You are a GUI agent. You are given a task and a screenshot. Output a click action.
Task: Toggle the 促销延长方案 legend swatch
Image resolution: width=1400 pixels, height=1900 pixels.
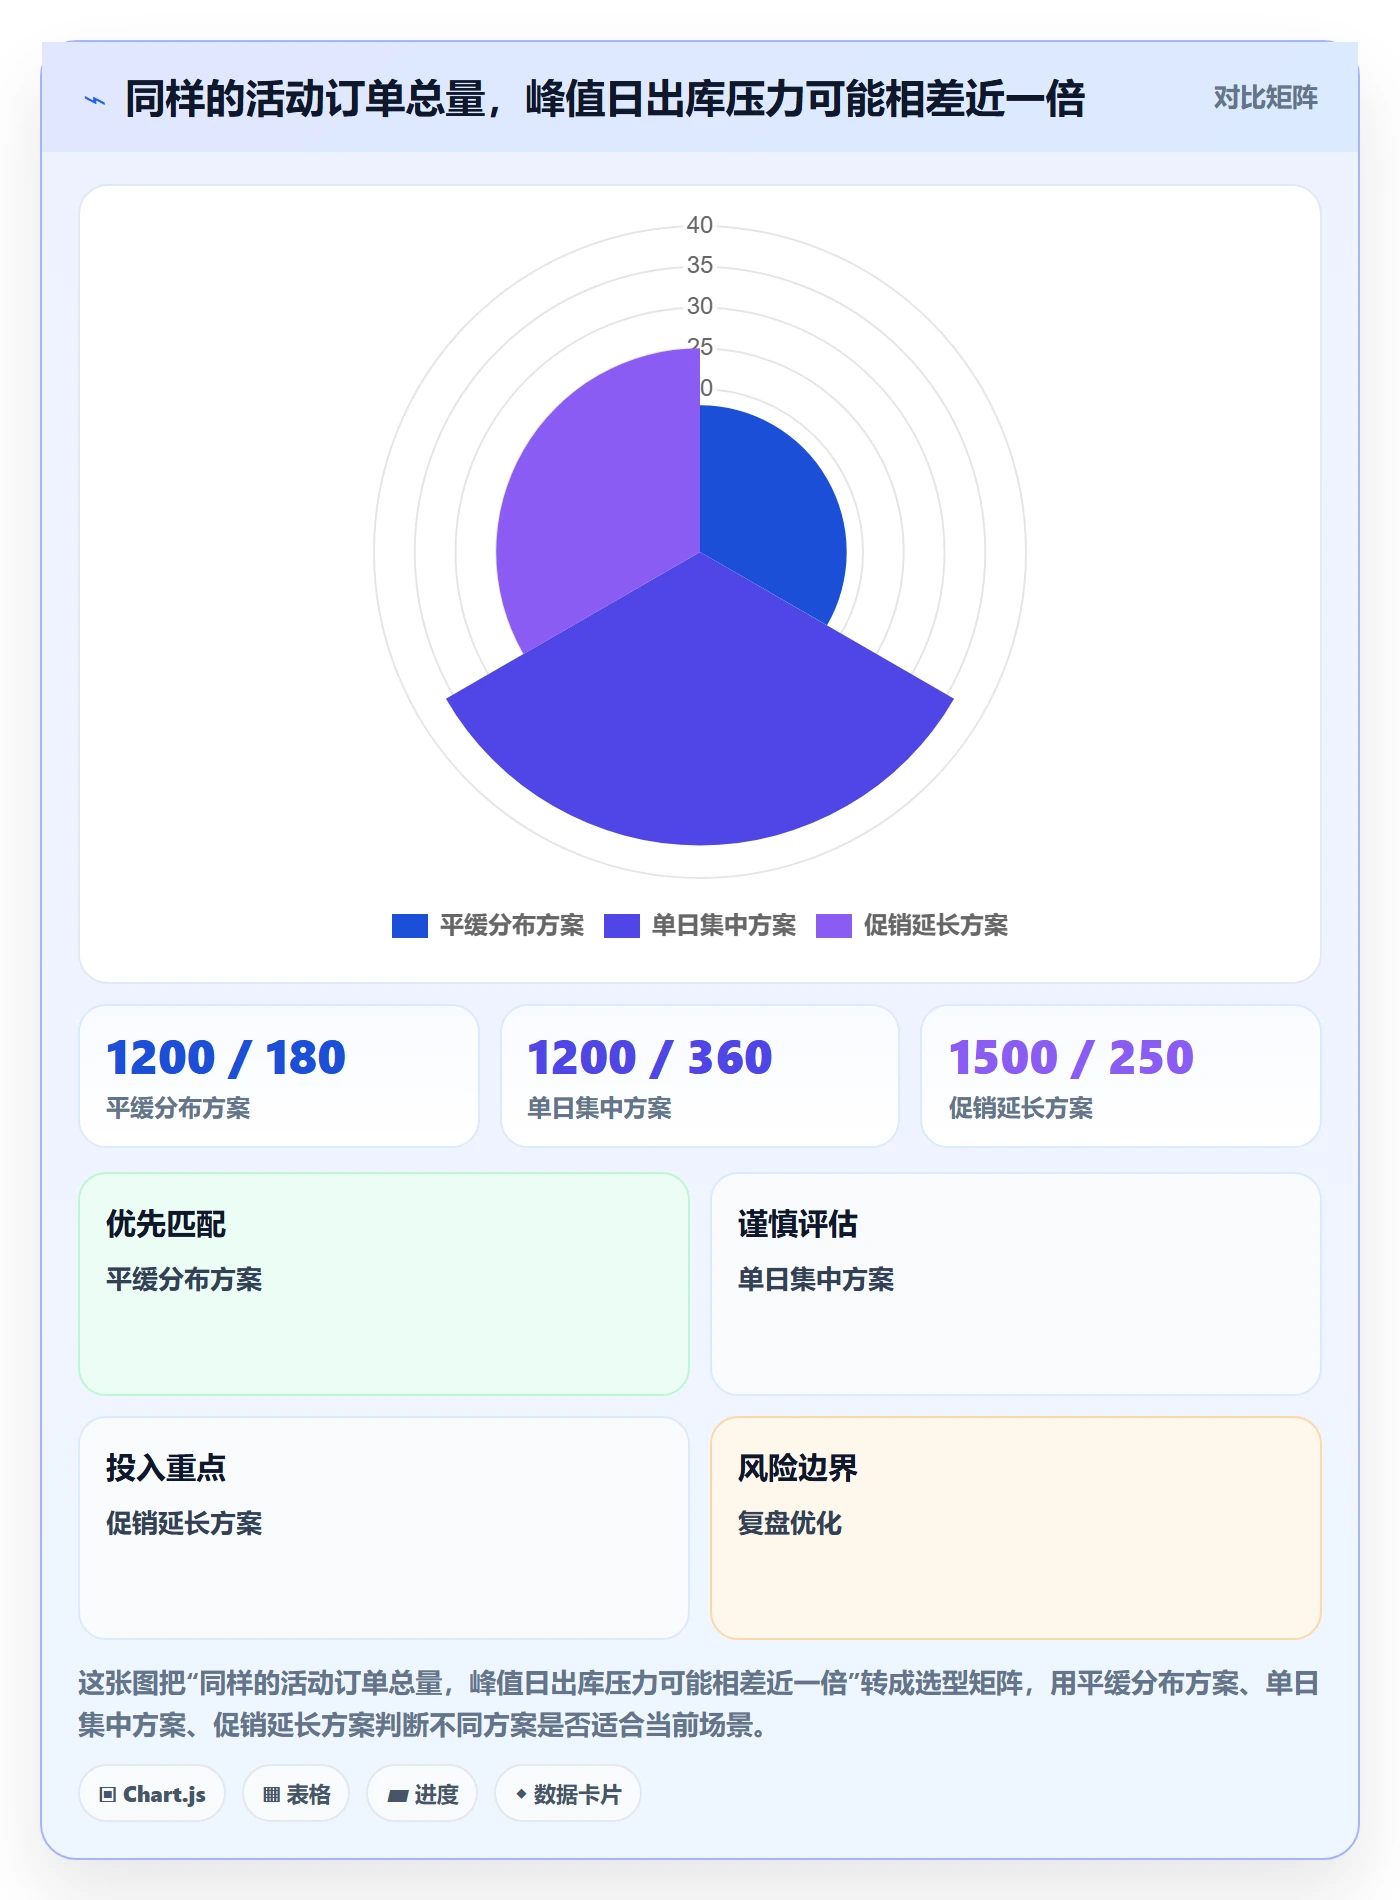coord(834,926)
